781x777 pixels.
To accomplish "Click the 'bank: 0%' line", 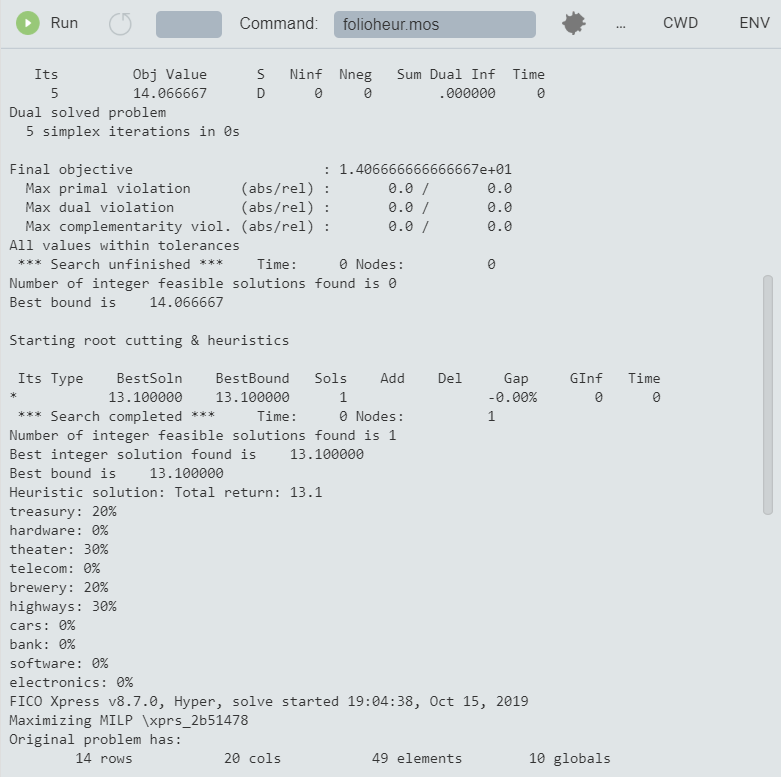I will (42, 645).
